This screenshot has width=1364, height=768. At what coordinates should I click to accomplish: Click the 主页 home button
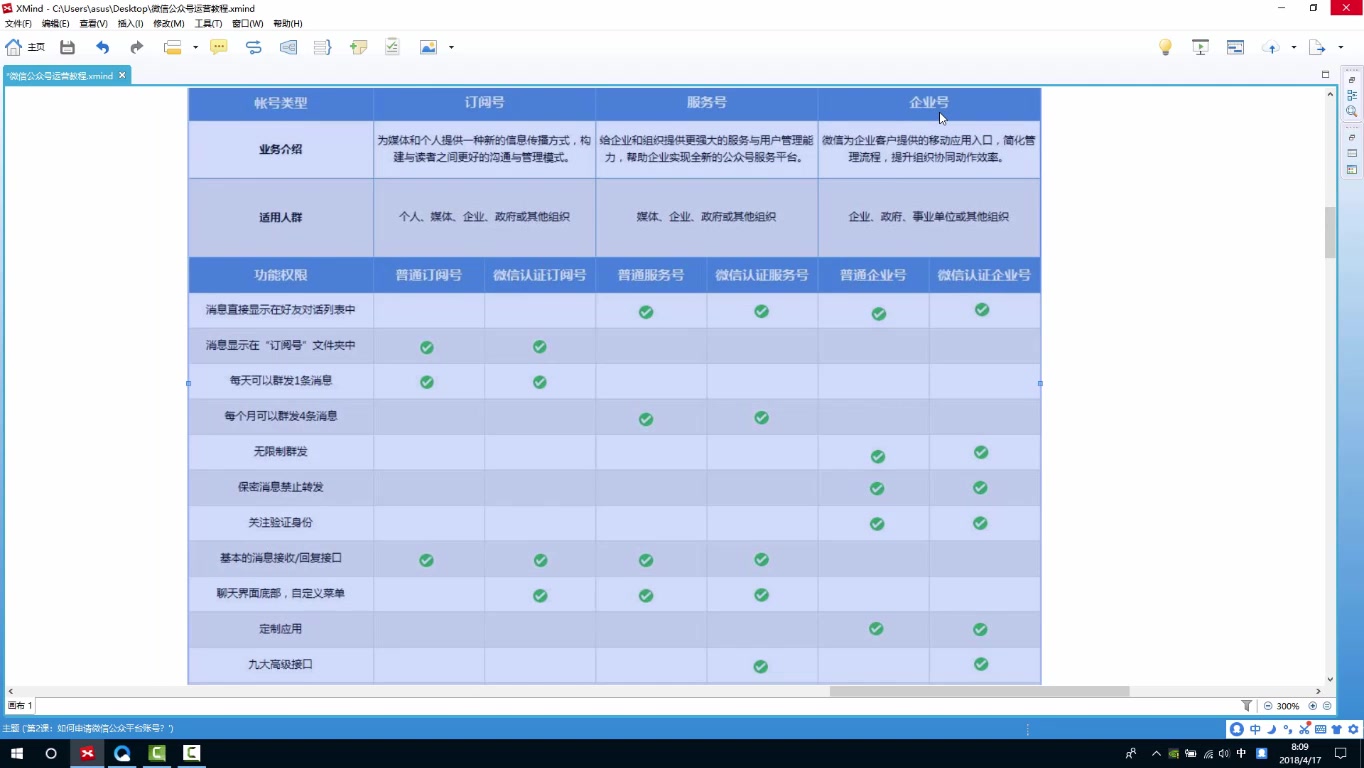click(25, 47)
